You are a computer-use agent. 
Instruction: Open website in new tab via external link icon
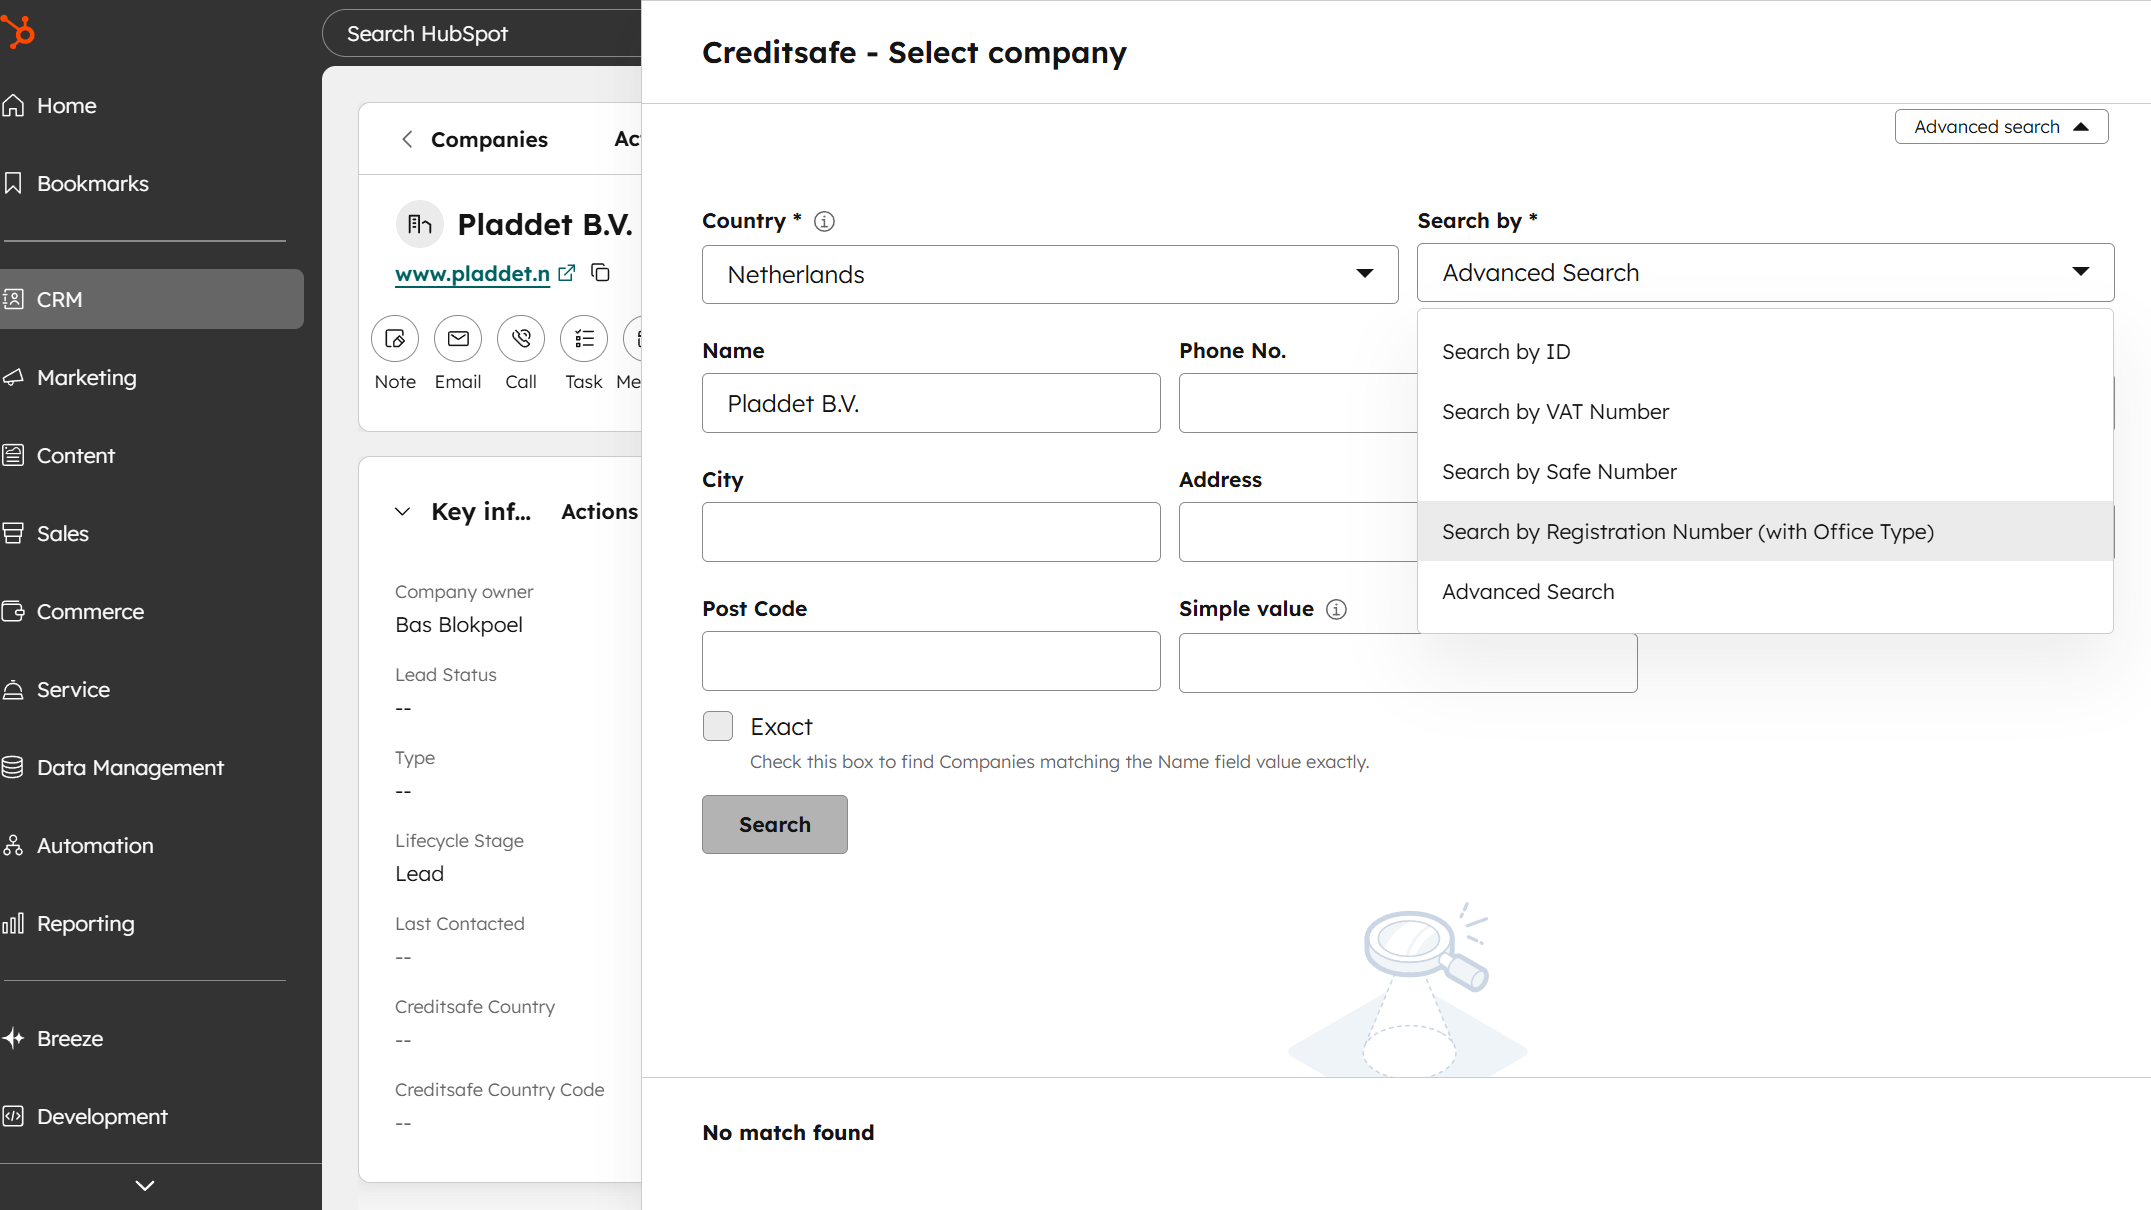(x=566, y=272)
